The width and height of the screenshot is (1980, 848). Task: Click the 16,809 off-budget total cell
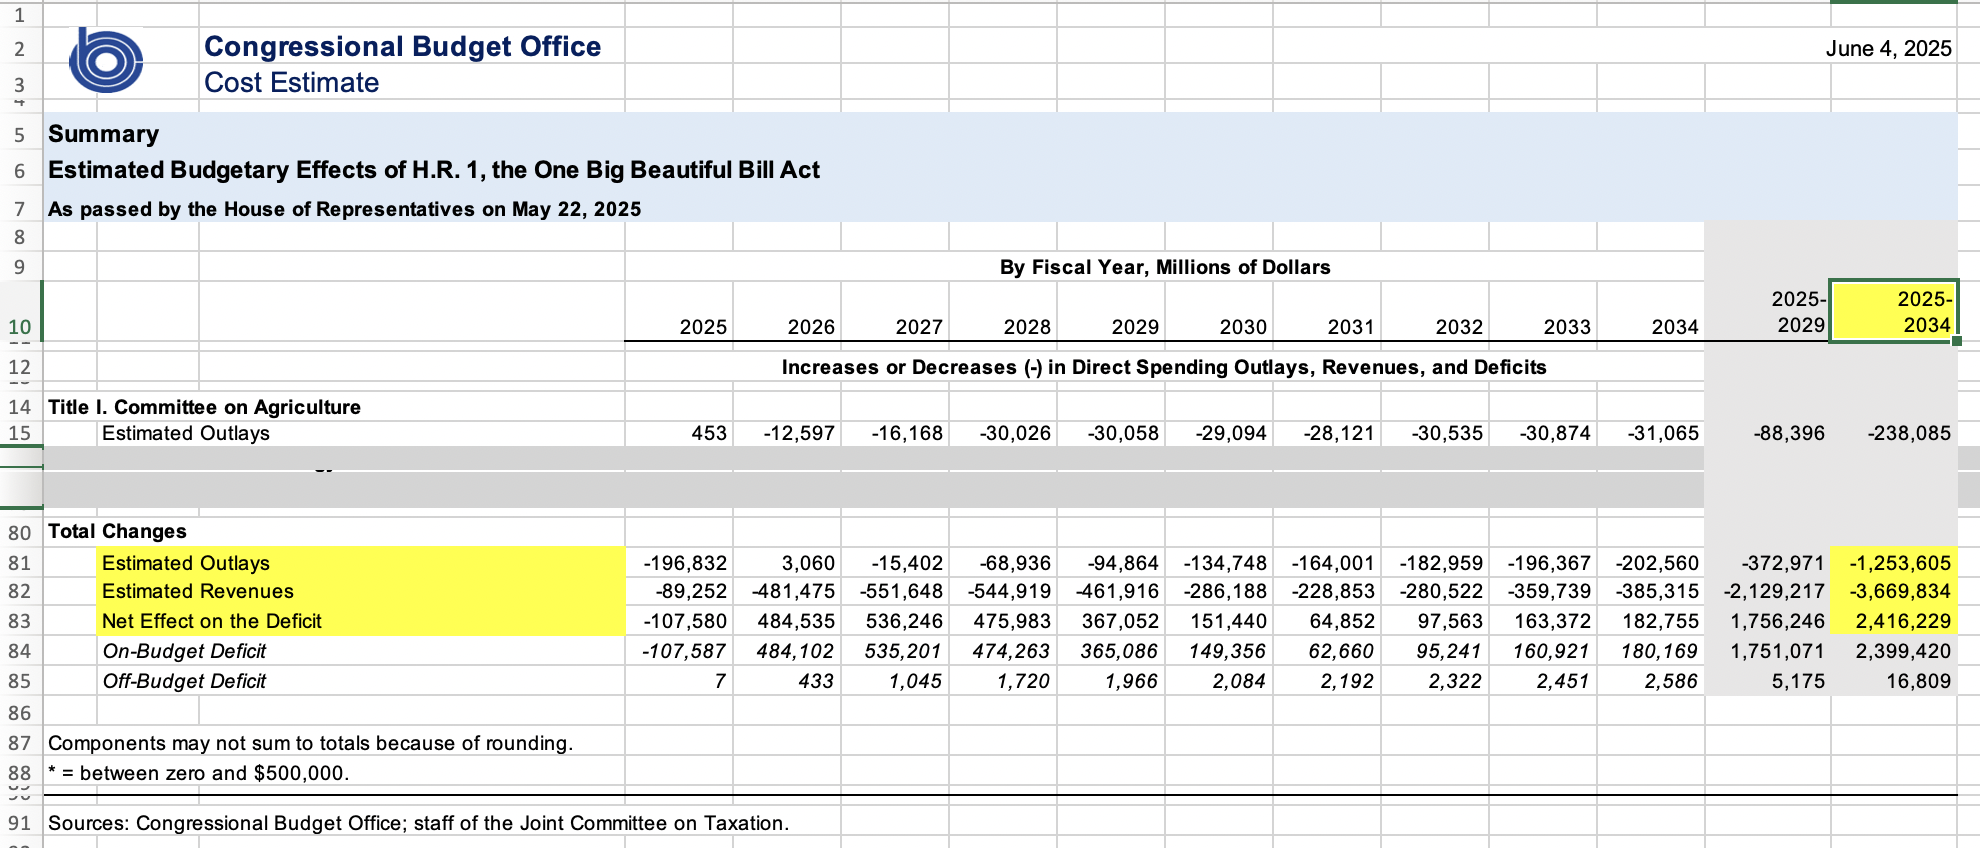point(1893,681)
